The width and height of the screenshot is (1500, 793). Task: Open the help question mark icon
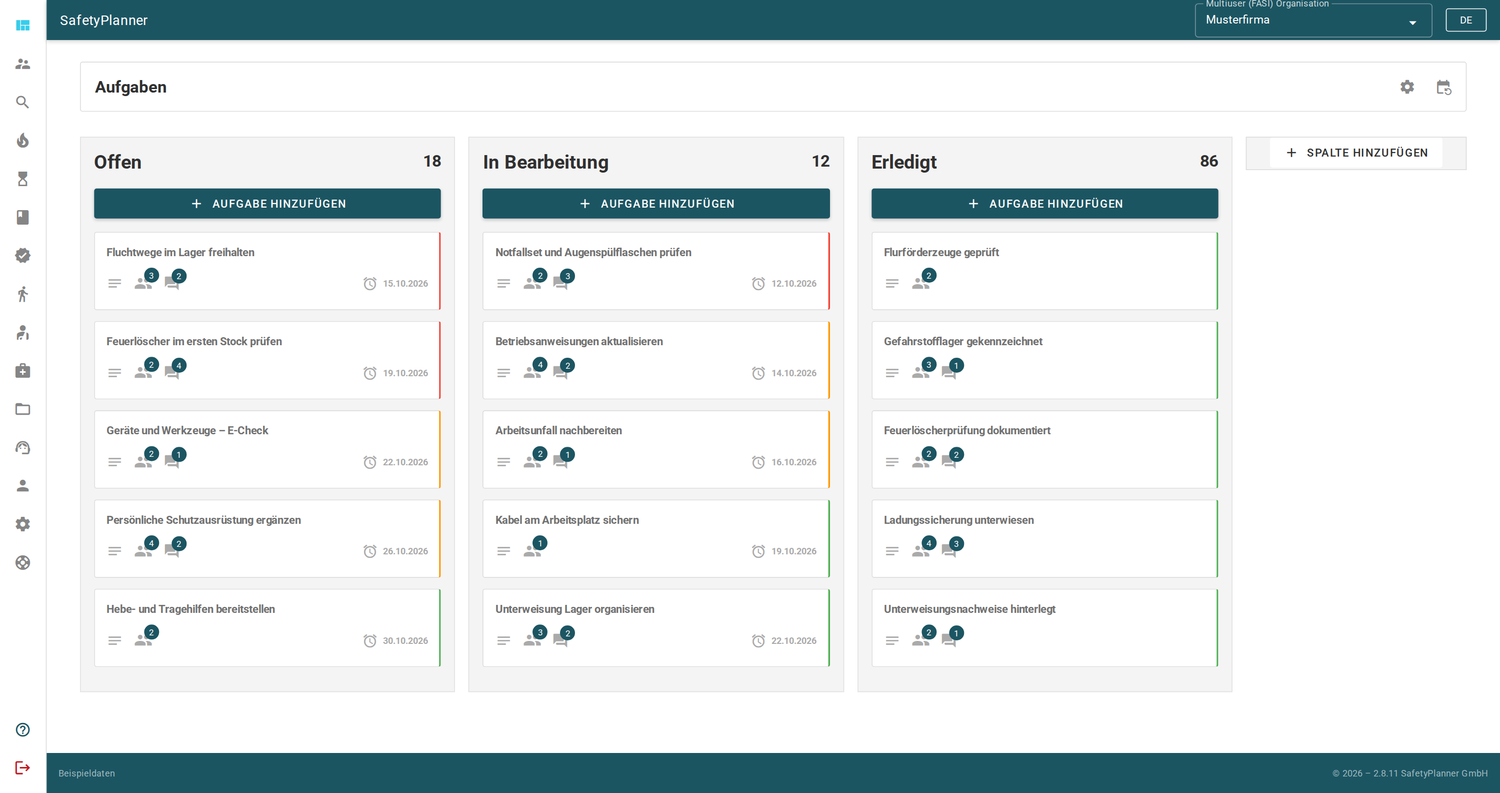tap(23, 730)
